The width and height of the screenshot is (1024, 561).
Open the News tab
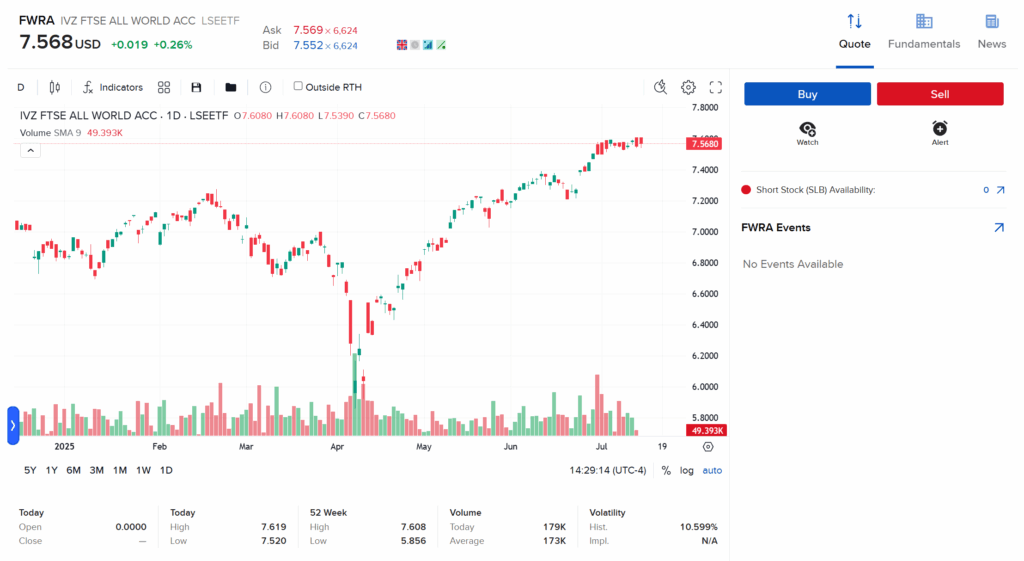(991, 32)
